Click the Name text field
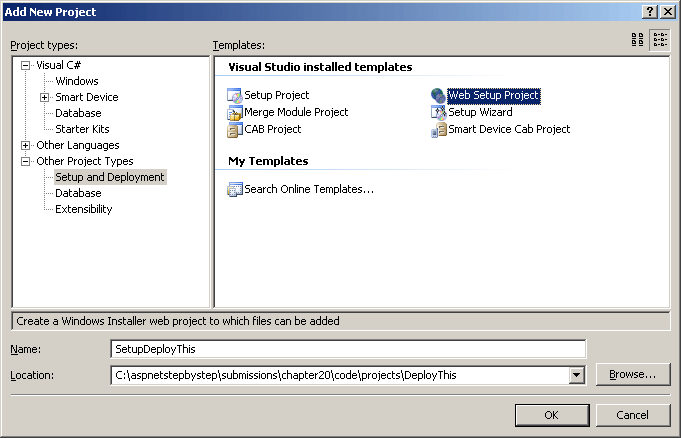The height and width of the screenshot is (438, 681). [347, 348]
